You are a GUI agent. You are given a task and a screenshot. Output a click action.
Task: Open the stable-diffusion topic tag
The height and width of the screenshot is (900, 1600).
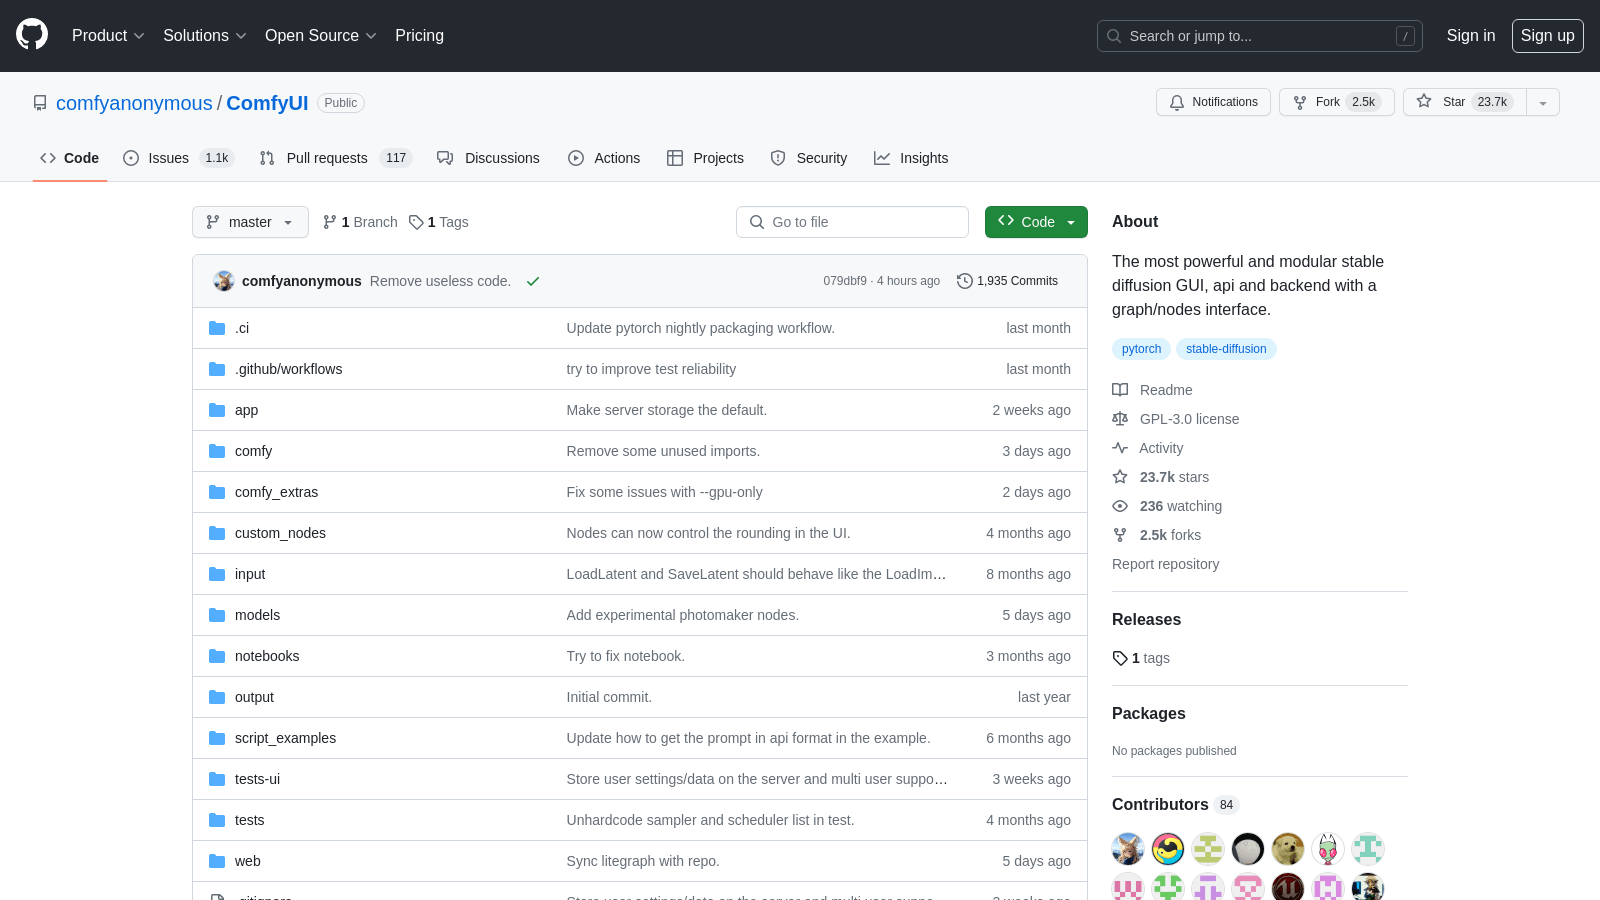click(1226, 349)
